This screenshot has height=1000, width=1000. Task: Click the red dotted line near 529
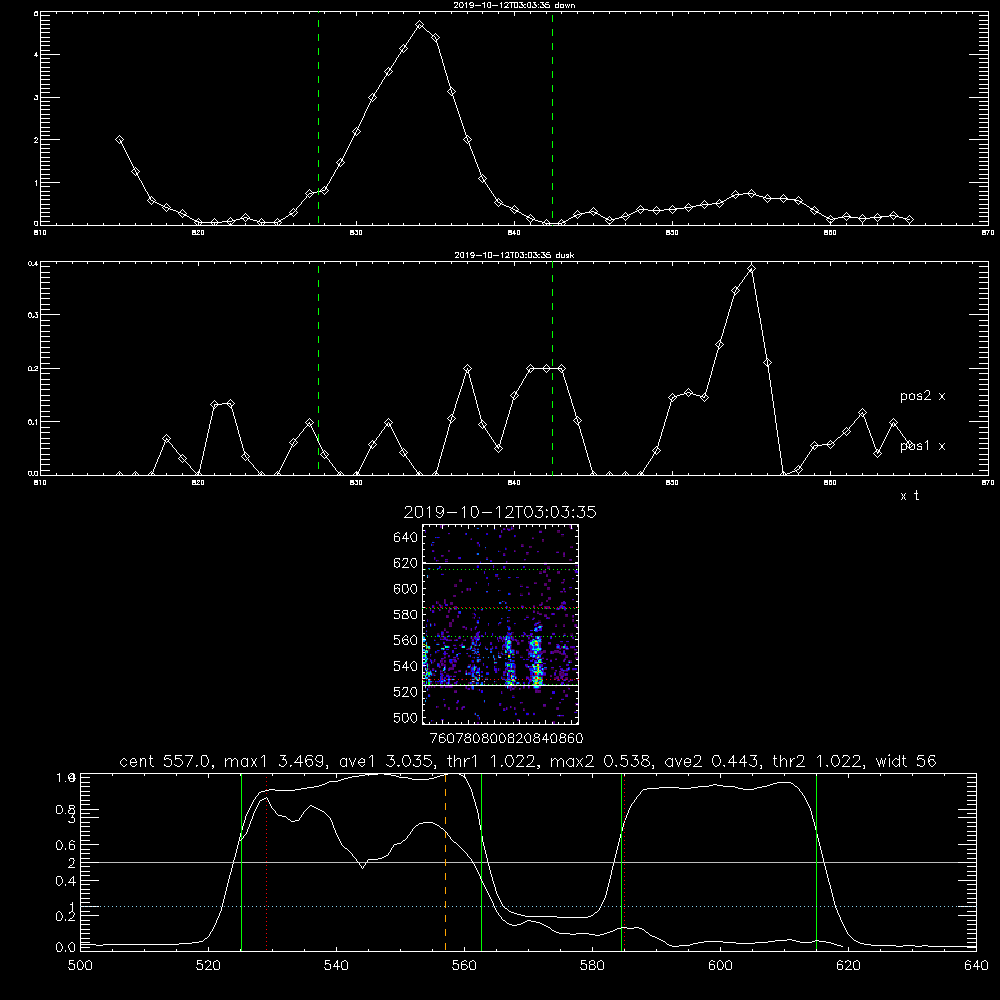[x=267, y=862]
